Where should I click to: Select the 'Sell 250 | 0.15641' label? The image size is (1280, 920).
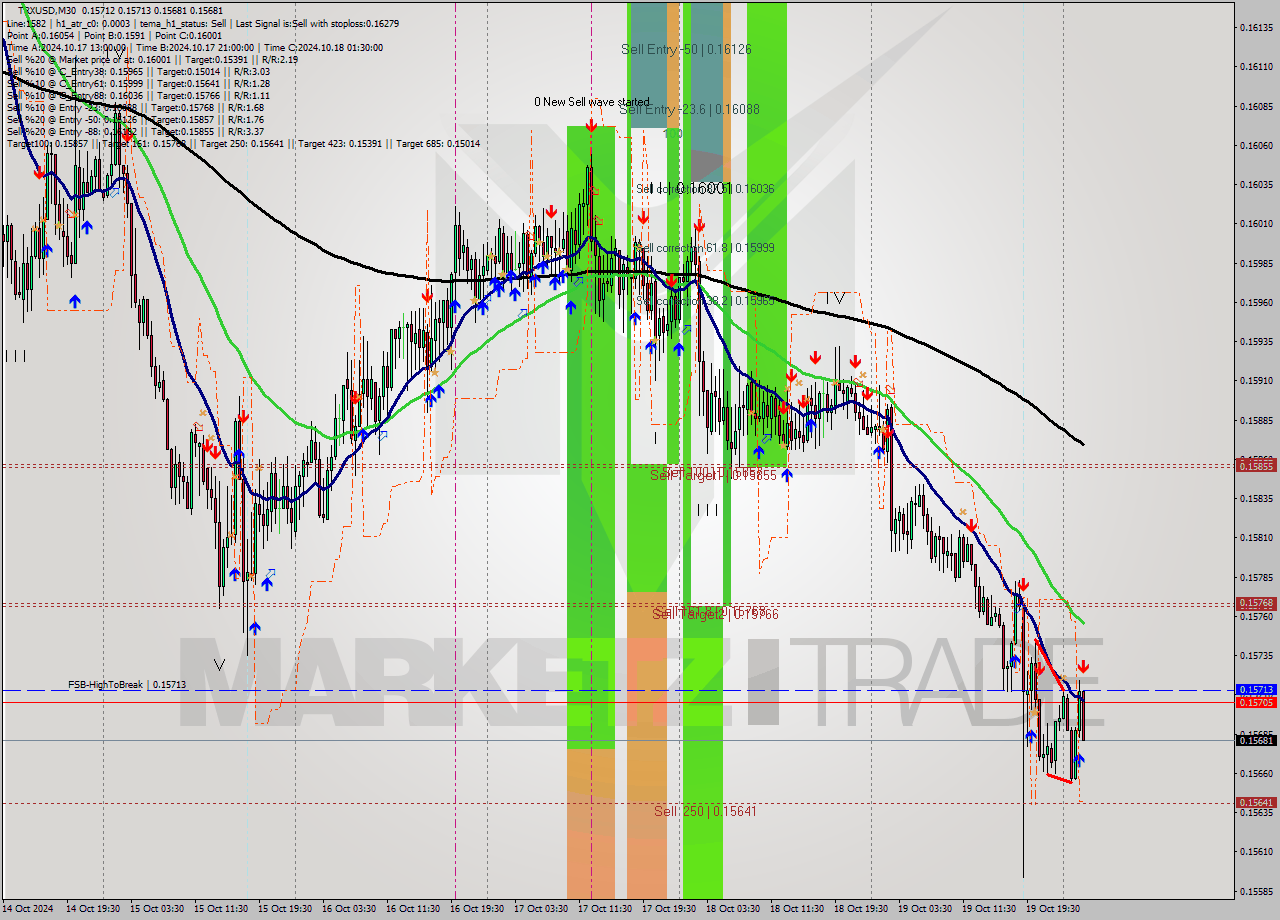(705, 811)
